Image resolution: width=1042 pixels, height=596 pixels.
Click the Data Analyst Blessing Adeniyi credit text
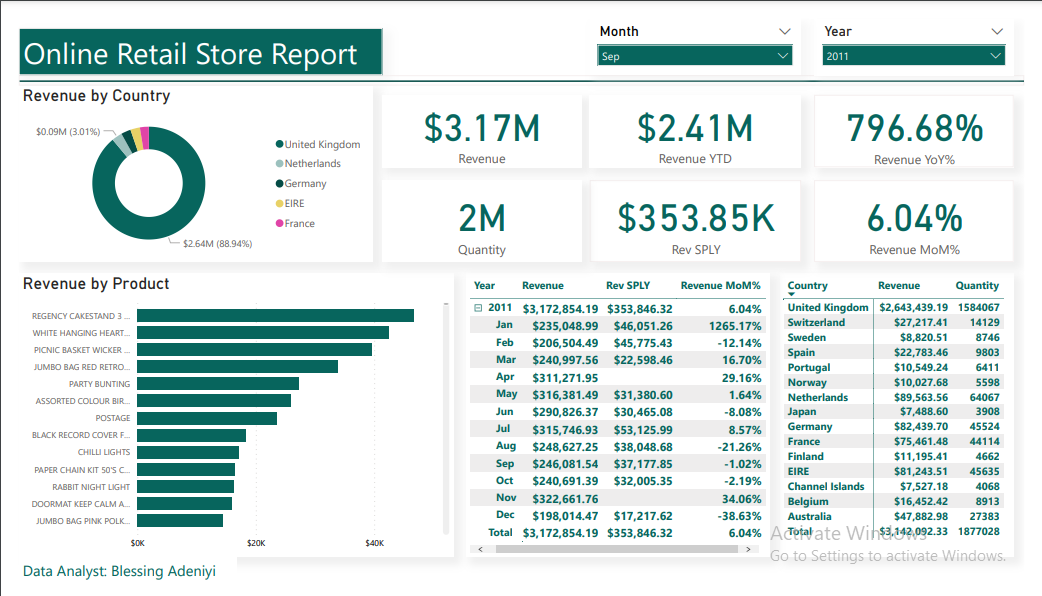119,571
